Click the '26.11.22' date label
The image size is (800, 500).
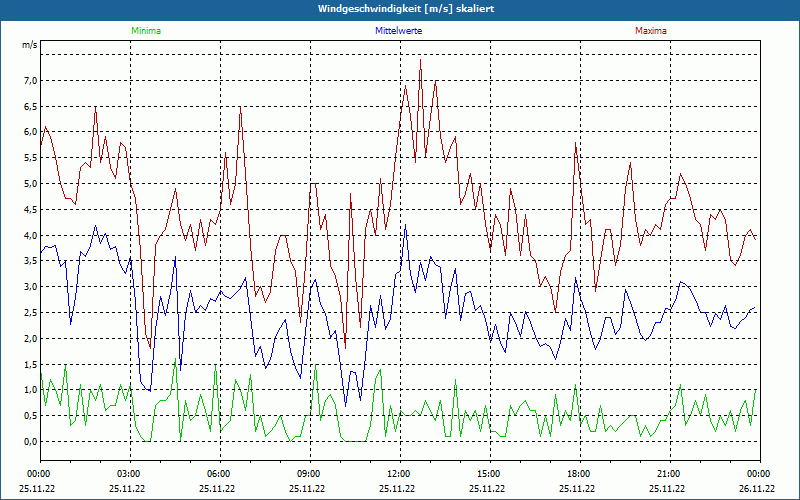tap(757, 488)
